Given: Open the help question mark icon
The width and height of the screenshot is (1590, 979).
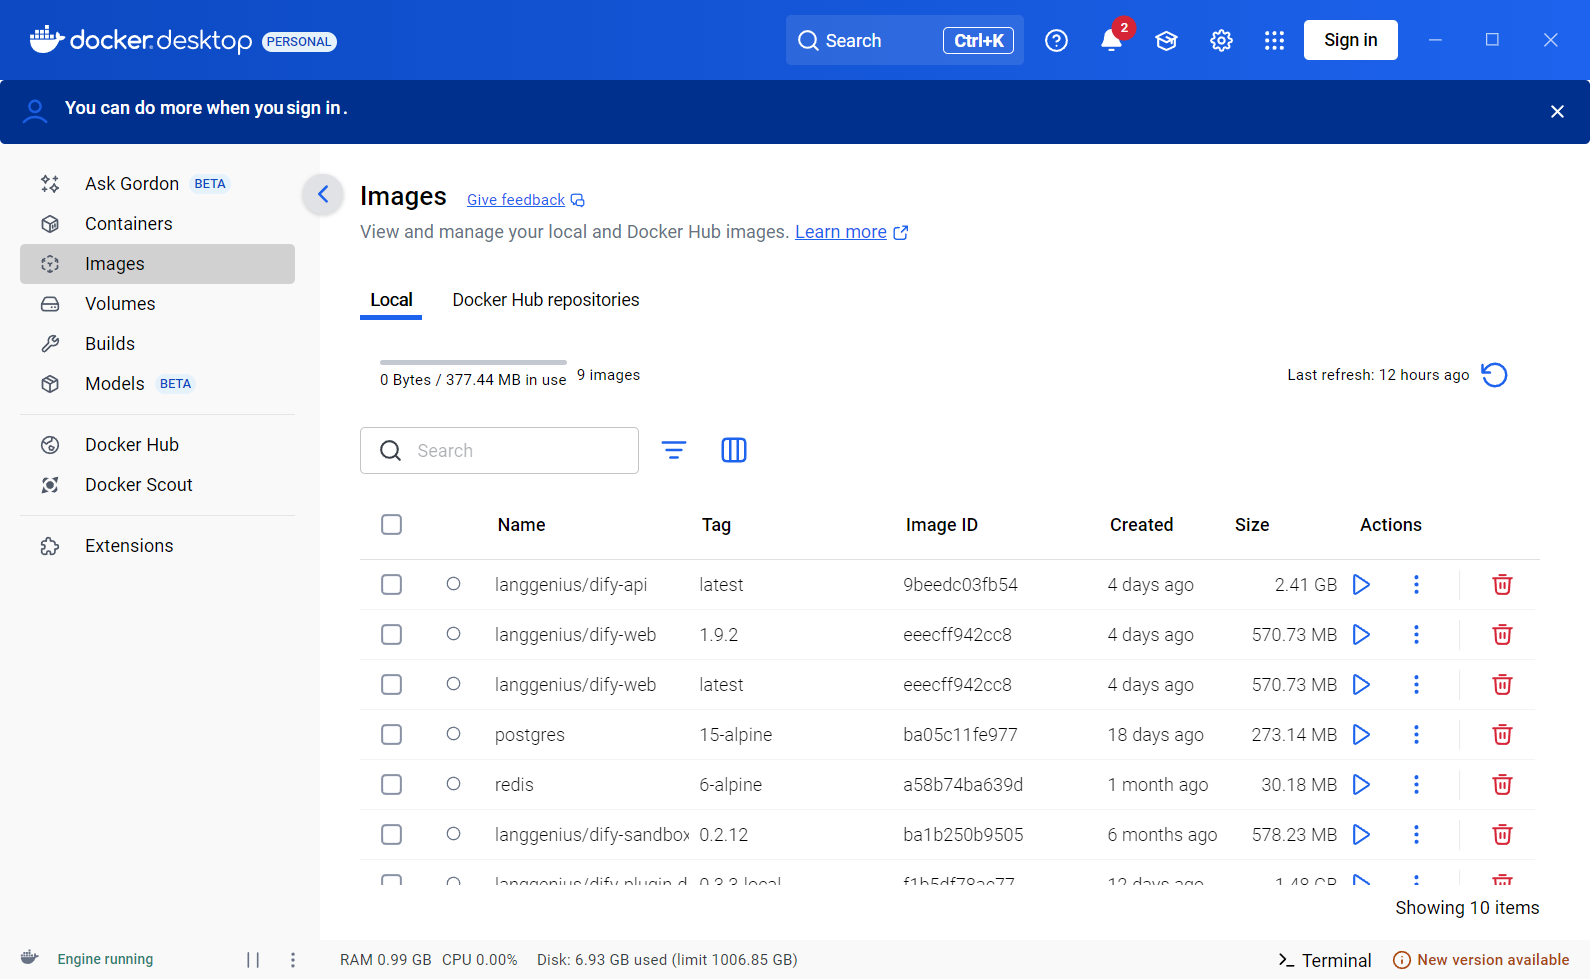Looking at the screenshot, I should coord(1056,40).
